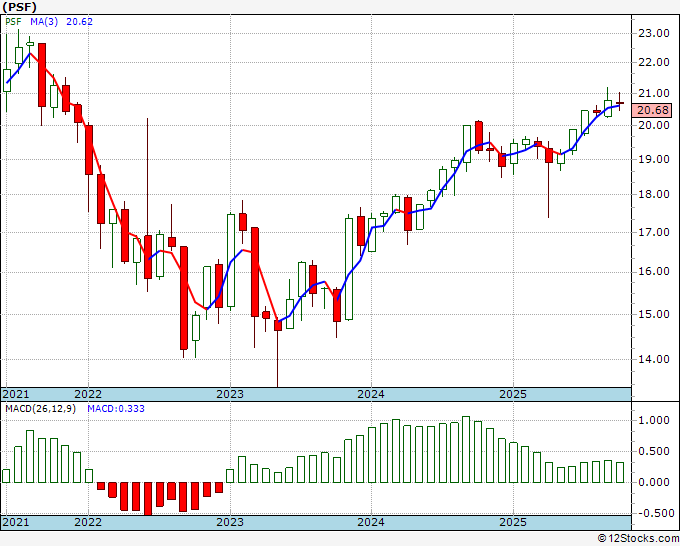Select the 21.00 price axis label
Screen dimensions: 680x546
coord(654,93)
